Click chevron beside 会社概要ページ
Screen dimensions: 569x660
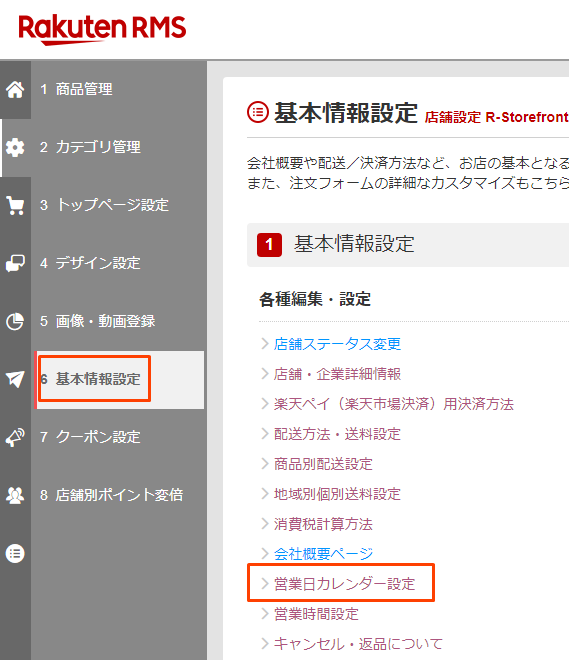click(265, 554)
